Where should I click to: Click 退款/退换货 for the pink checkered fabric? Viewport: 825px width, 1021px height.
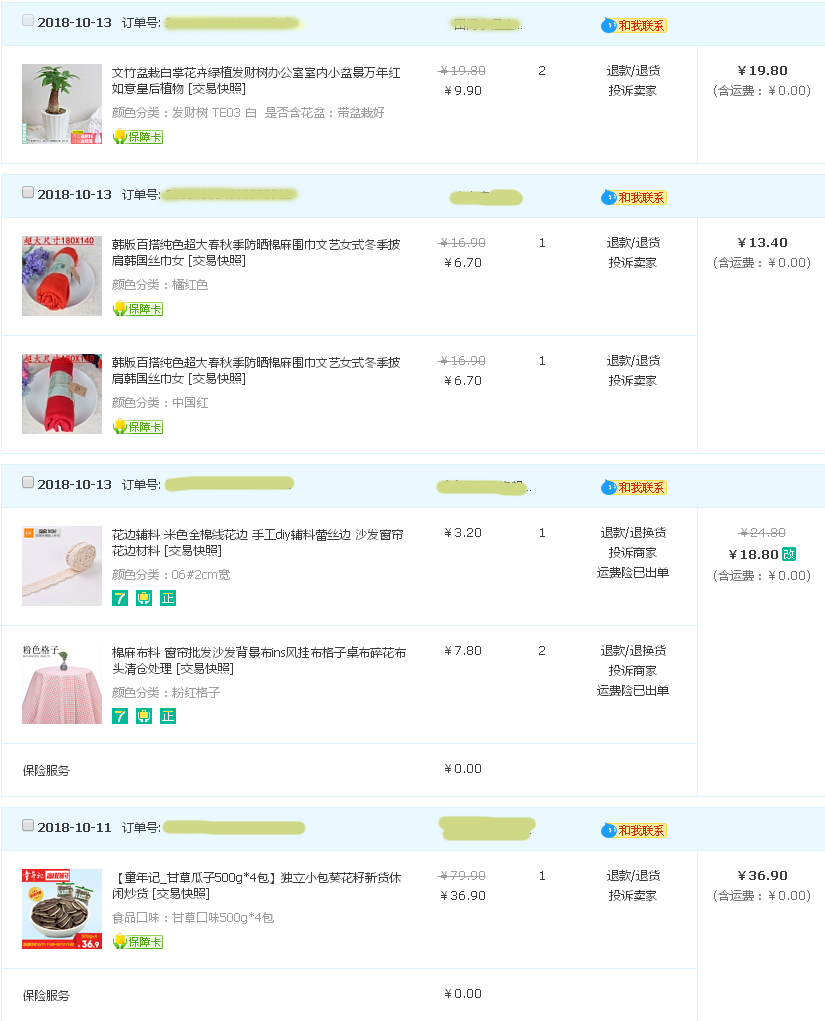[633, 650]
